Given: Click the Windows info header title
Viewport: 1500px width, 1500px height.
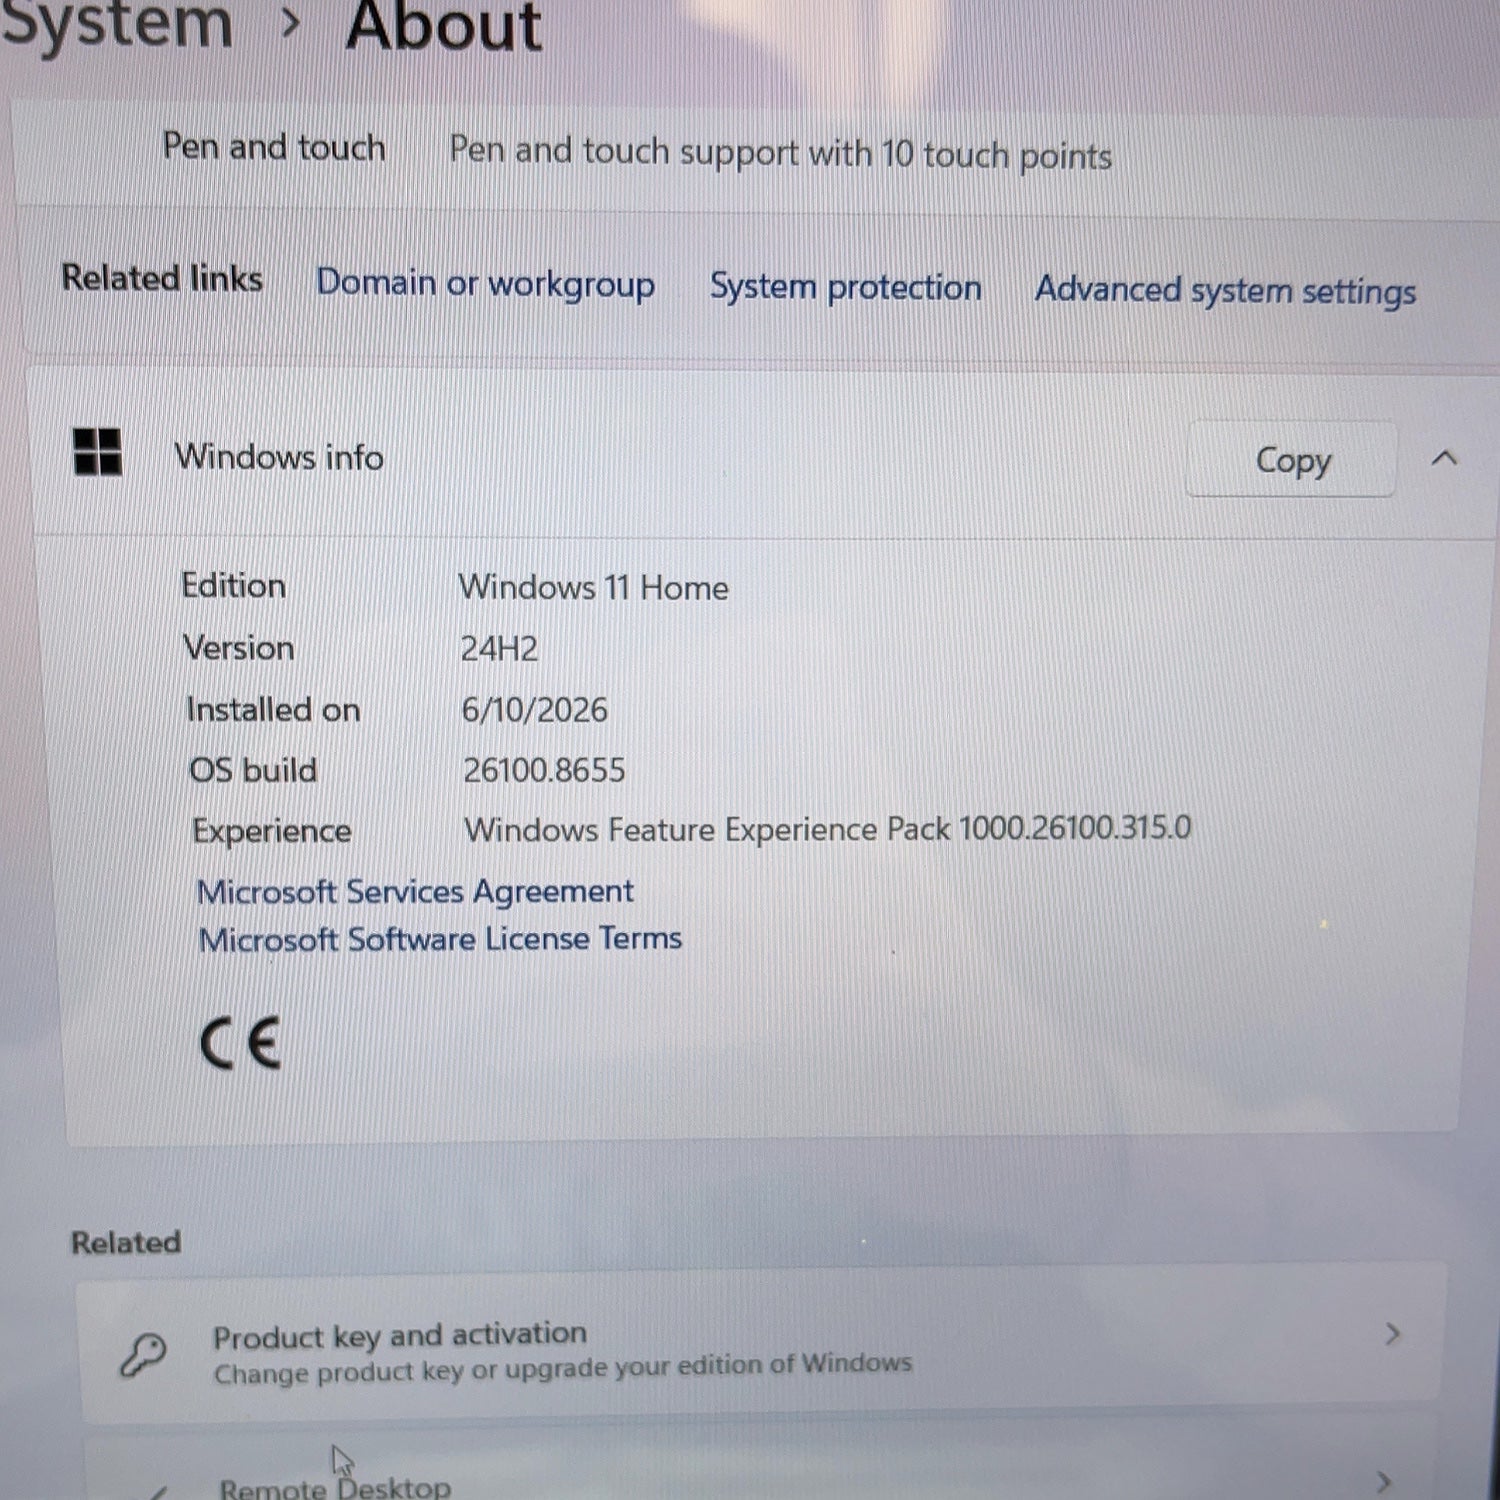Looking at the screenshot, I should [279, 457].
